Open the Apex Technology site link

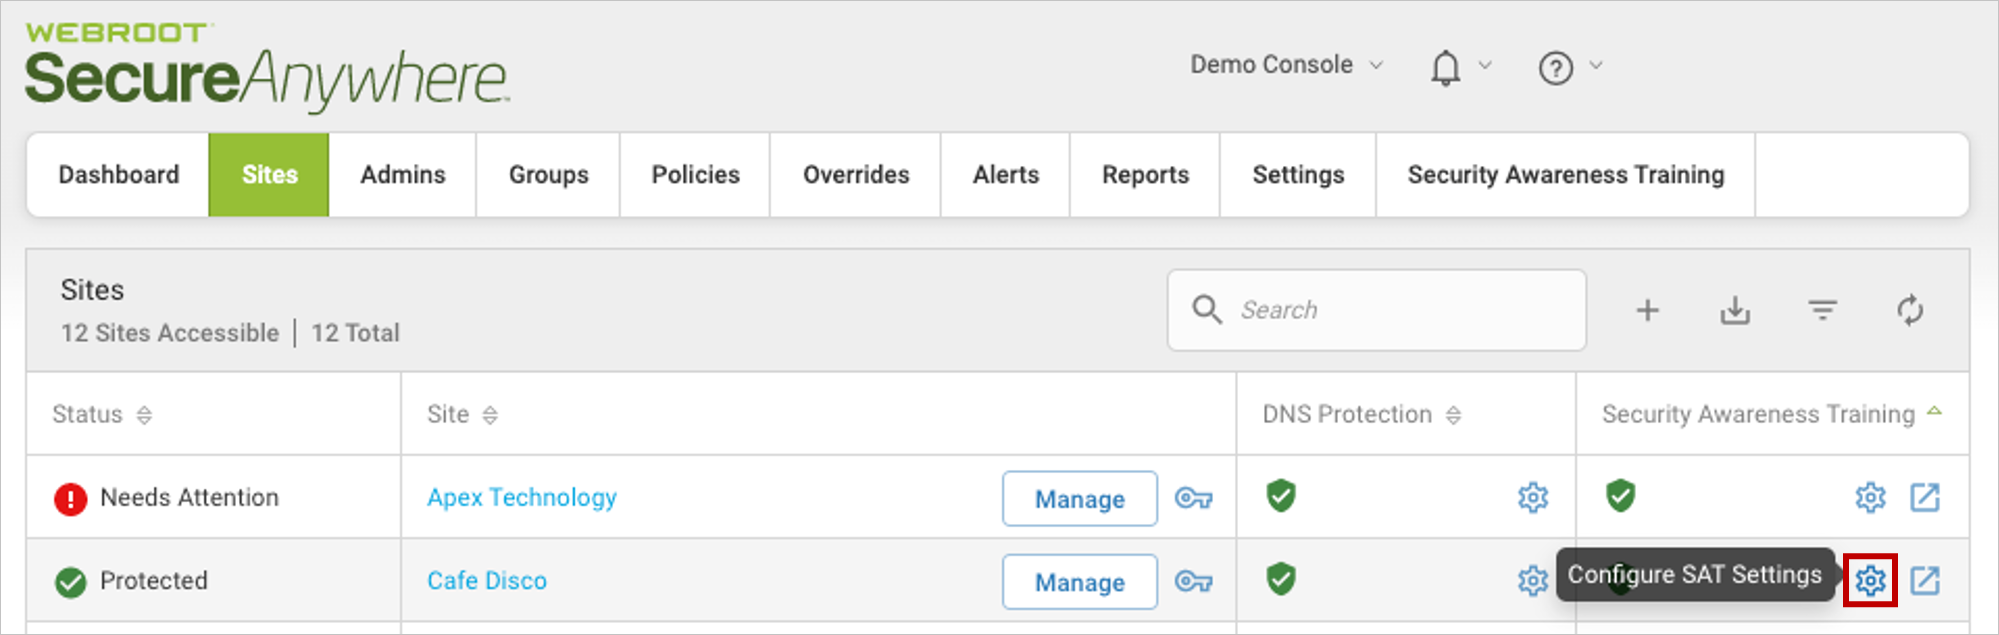coord(522,498)
